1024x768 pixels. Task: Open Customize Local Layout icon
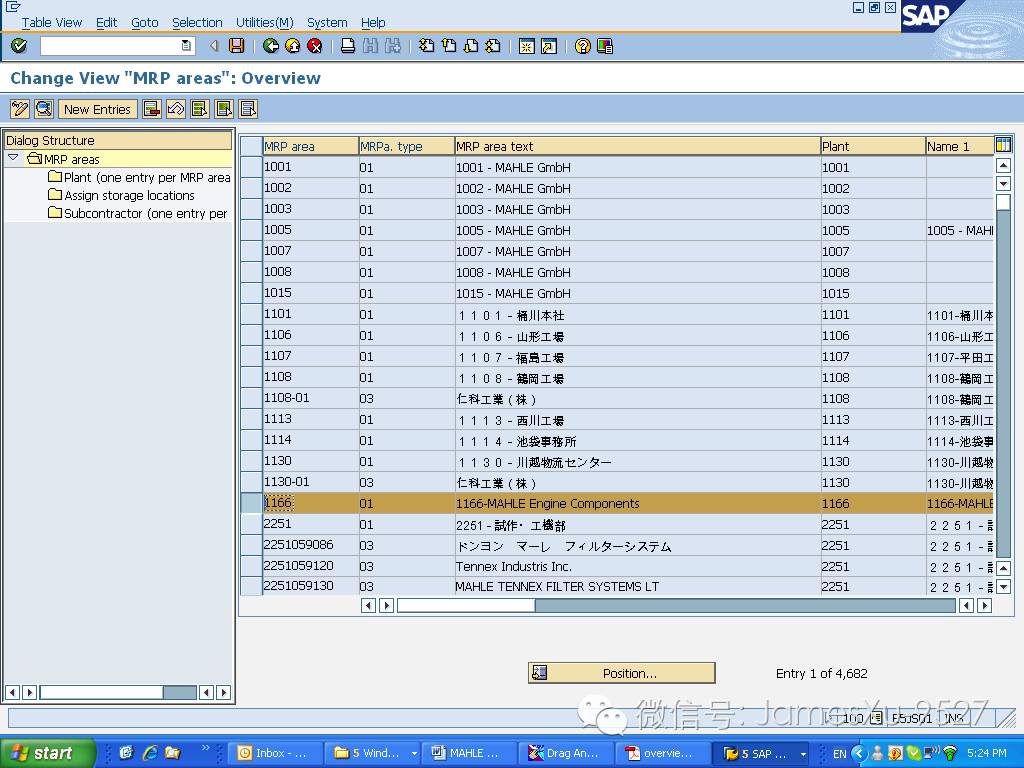click(x=605, y=46)
